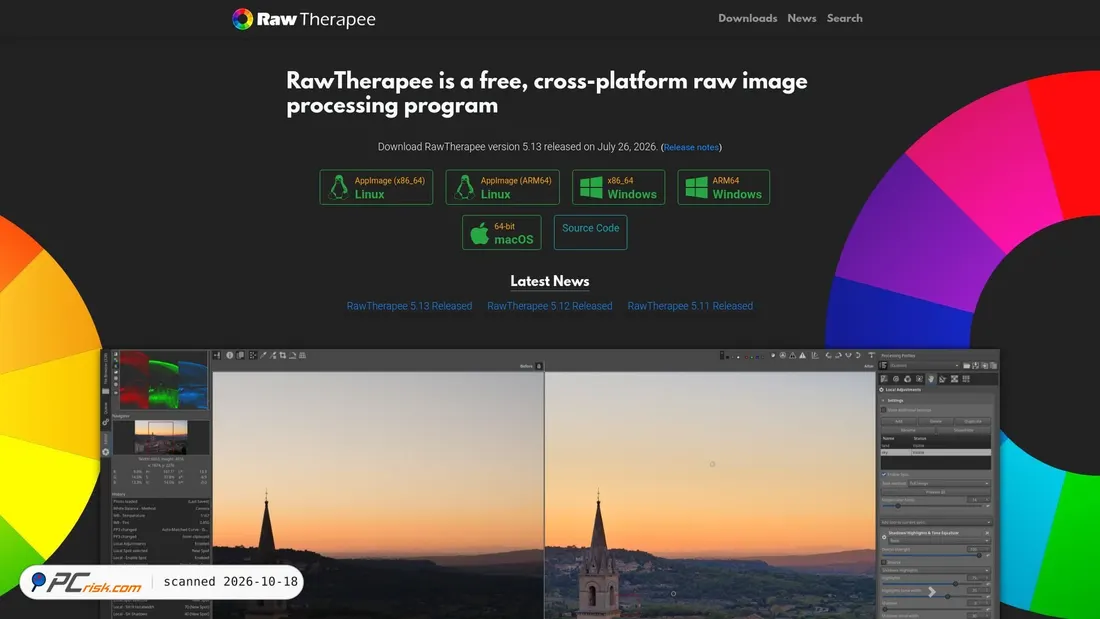This screenshot has width=1100, height=619.
Task: Click the Apple icon for macOS download
Action: (479, 233)
